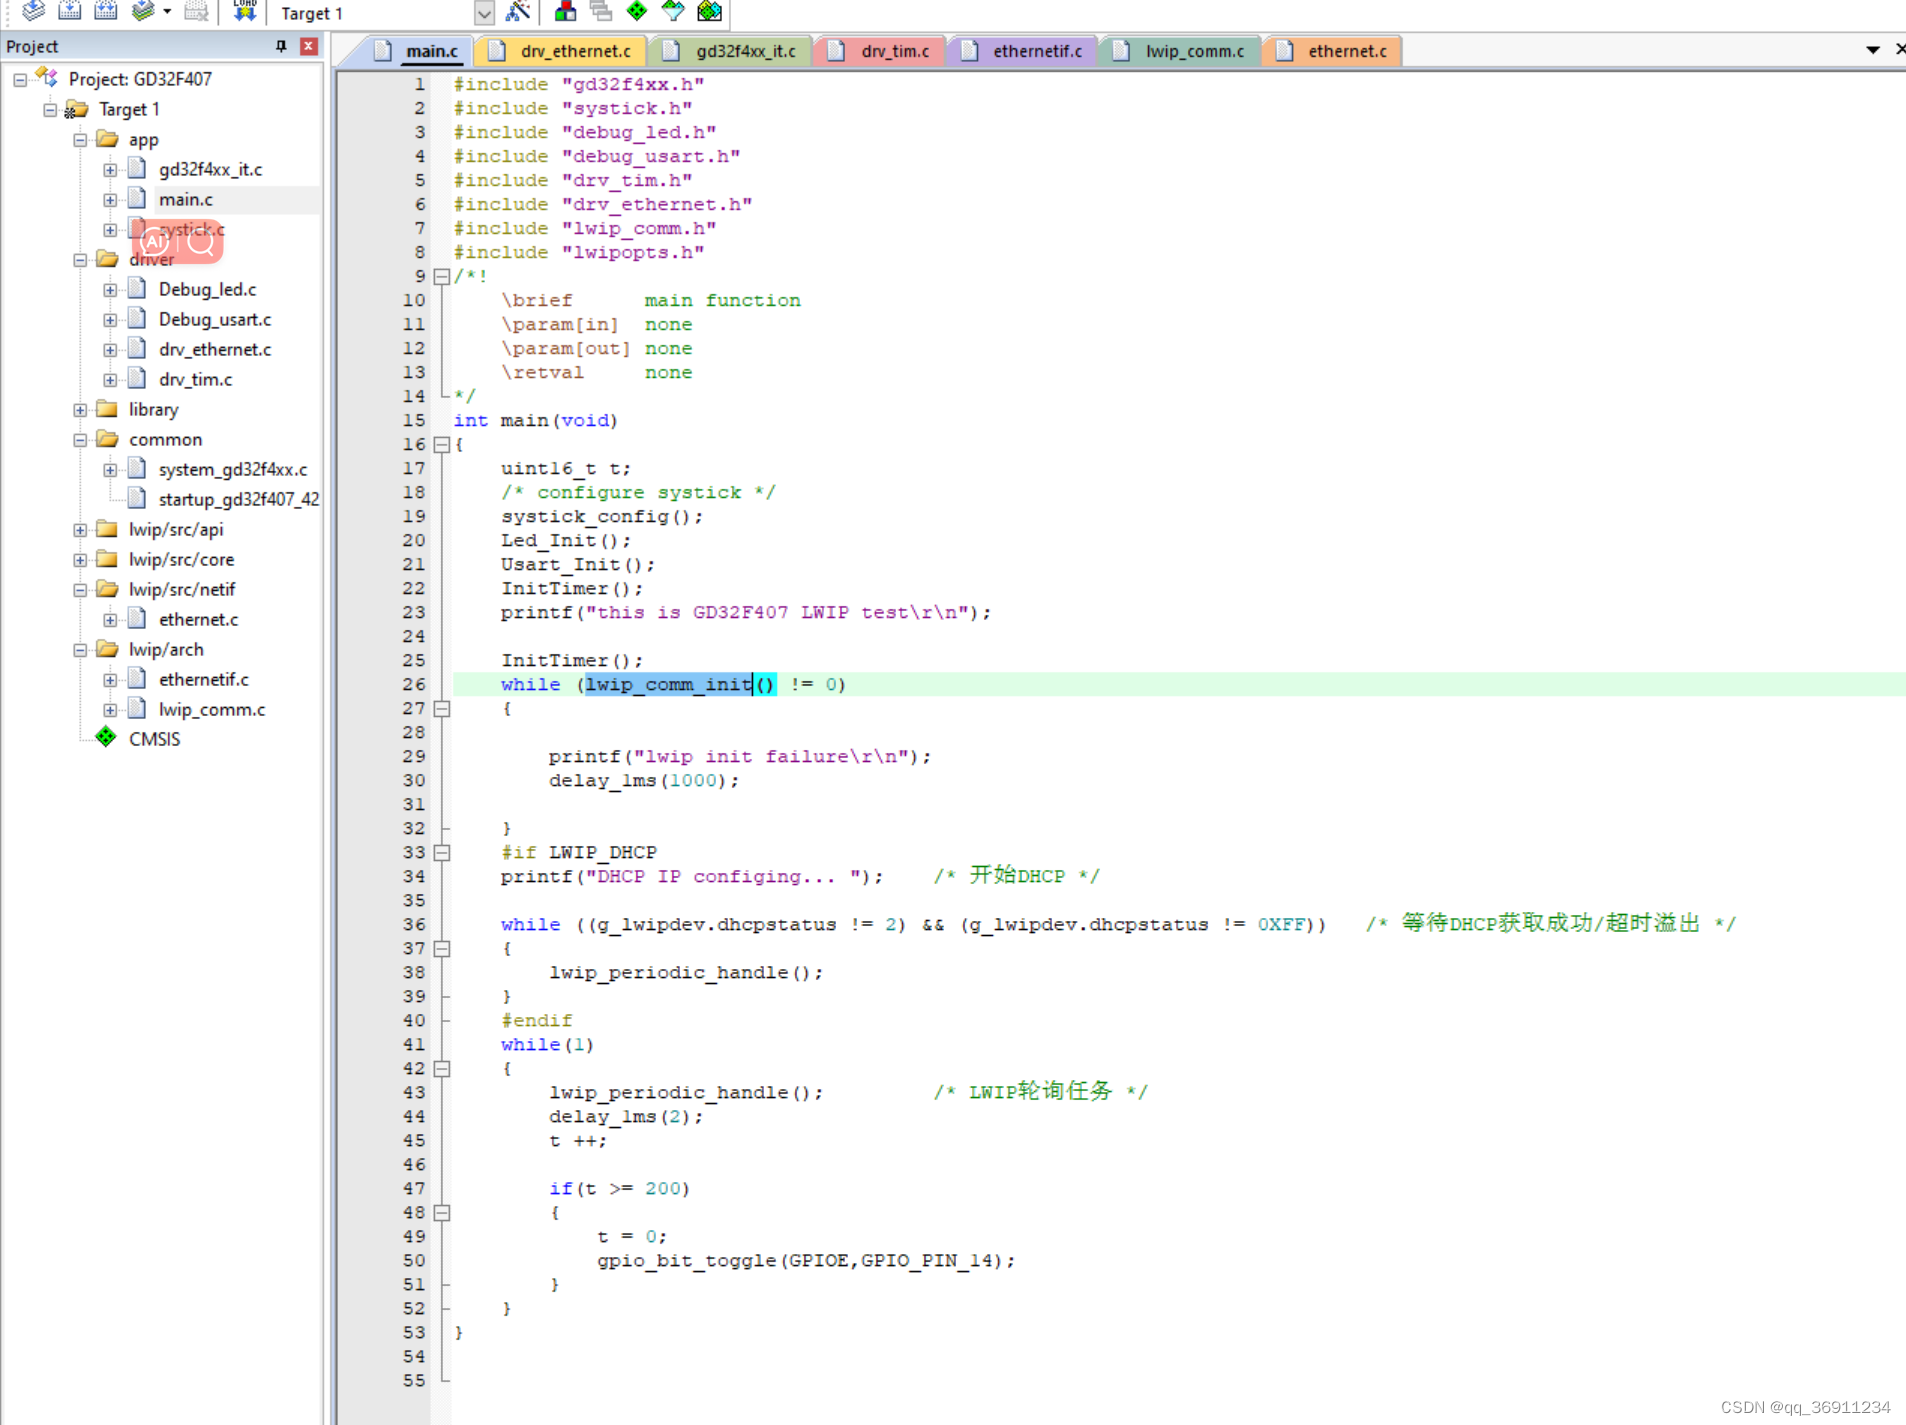Close the Project panel
The image size is (1906, 1425).
[x=308, y=46]
